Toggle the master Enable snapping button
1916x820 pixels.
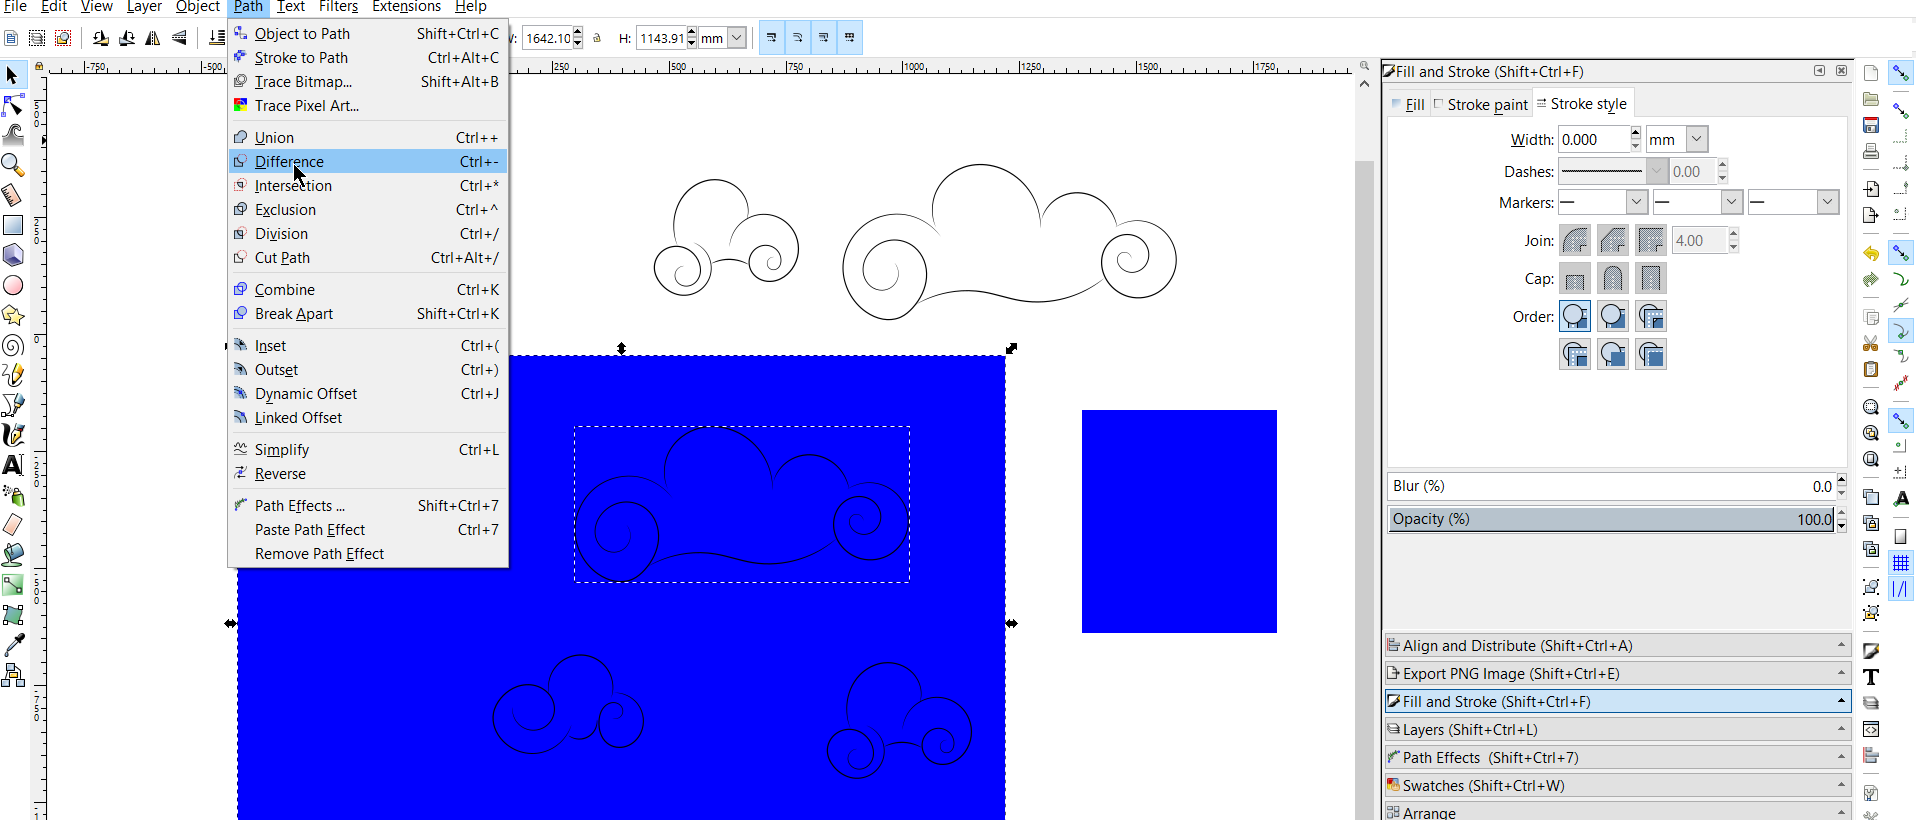click(1901, 73)
